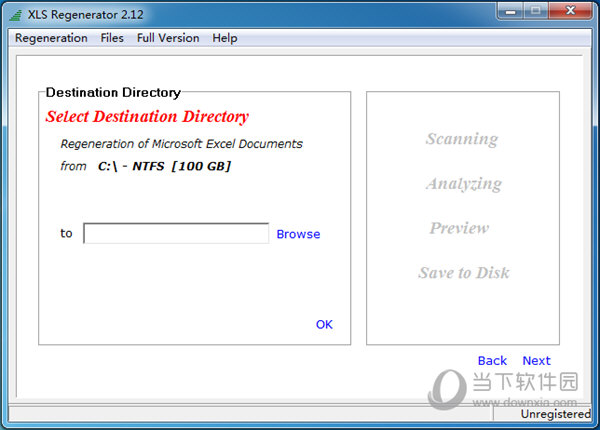Viewport: 600px width, 430px height.
Task: Click the XLS Regenerator app icon in title bar
Action: (16, 13)
